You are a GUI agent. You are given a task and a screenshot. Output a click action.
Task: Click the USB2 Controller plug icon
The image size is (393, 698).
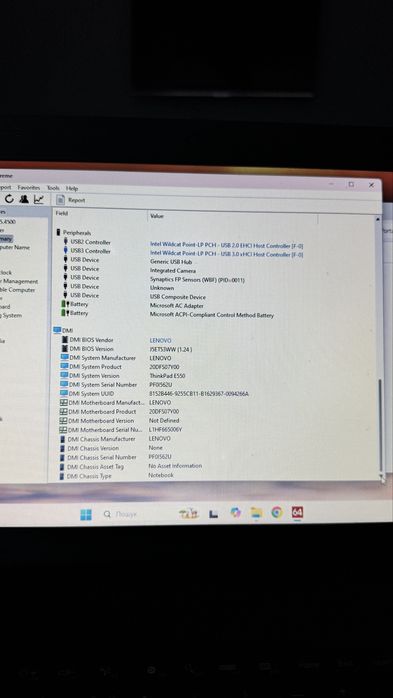[65, 242]
